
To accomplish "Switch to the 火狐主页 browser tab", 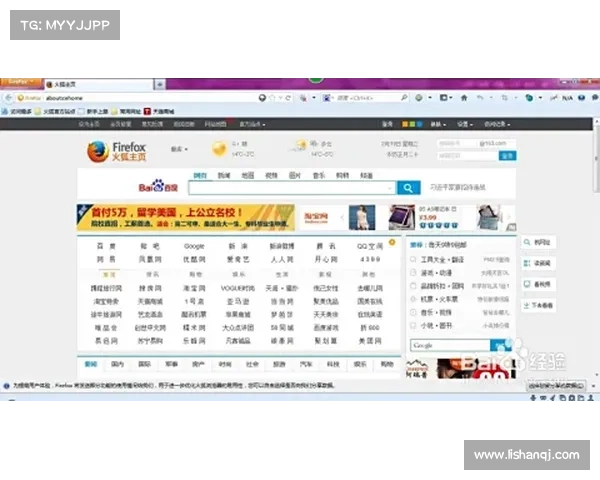I will click(99, 84).
